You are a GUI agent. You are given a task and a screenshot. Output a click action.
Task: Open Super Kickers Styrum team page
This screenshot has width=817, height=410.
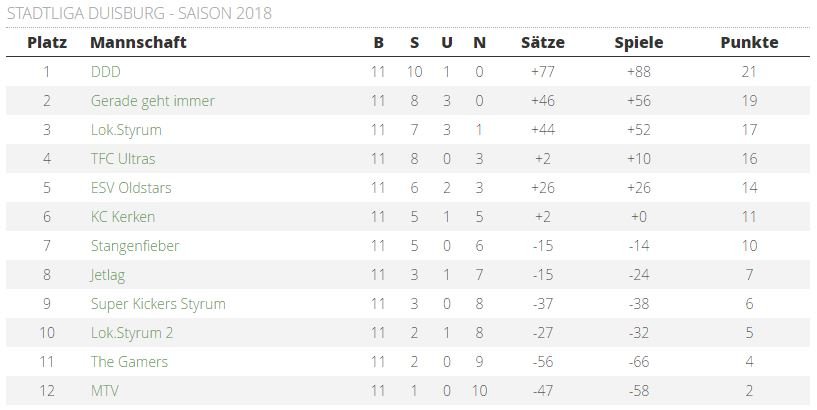158,304
